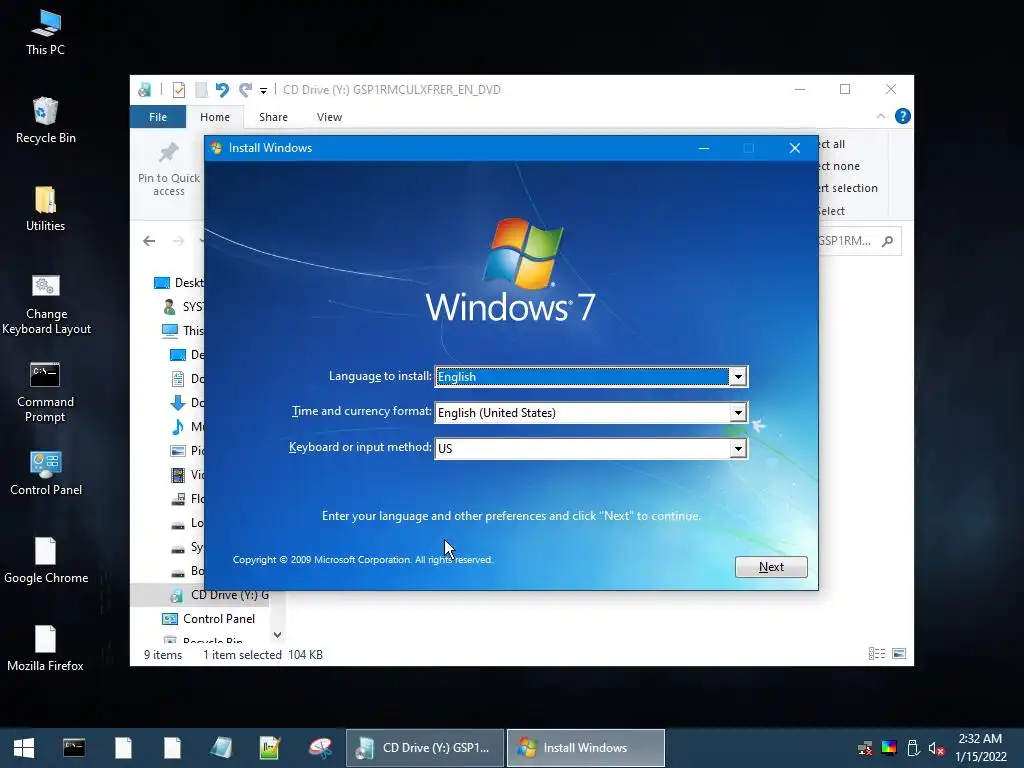Image resolution: width=1024 pixels, height=768 pixels.
Task: Switch to Install Windows taskbar button
Action: pyautogui.click(x=586, y=748)
